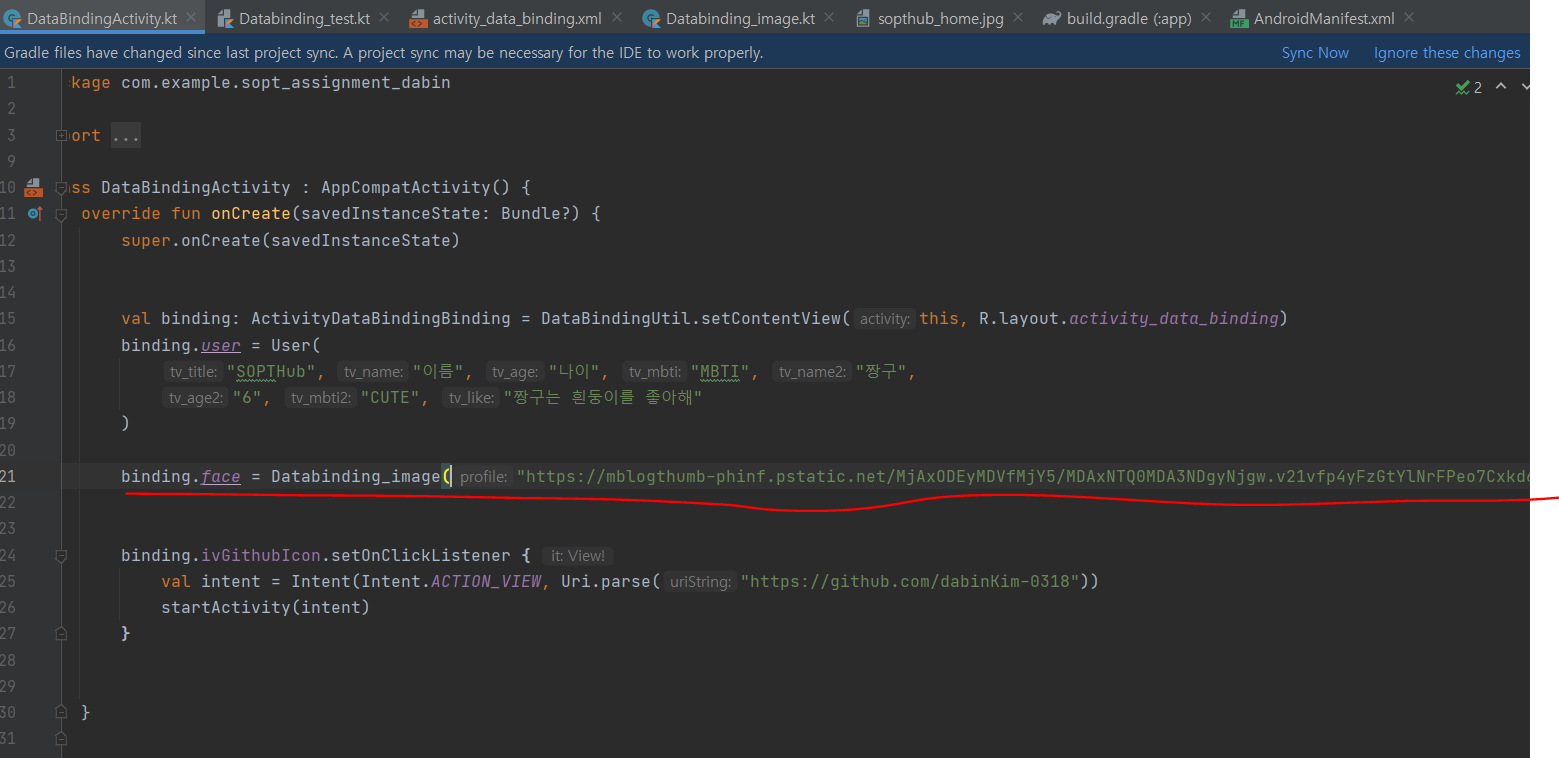Click the fold end marker on line 27
Image resolution: width=1559 pixels, height=758 pixels.
[x=62, y=633]
